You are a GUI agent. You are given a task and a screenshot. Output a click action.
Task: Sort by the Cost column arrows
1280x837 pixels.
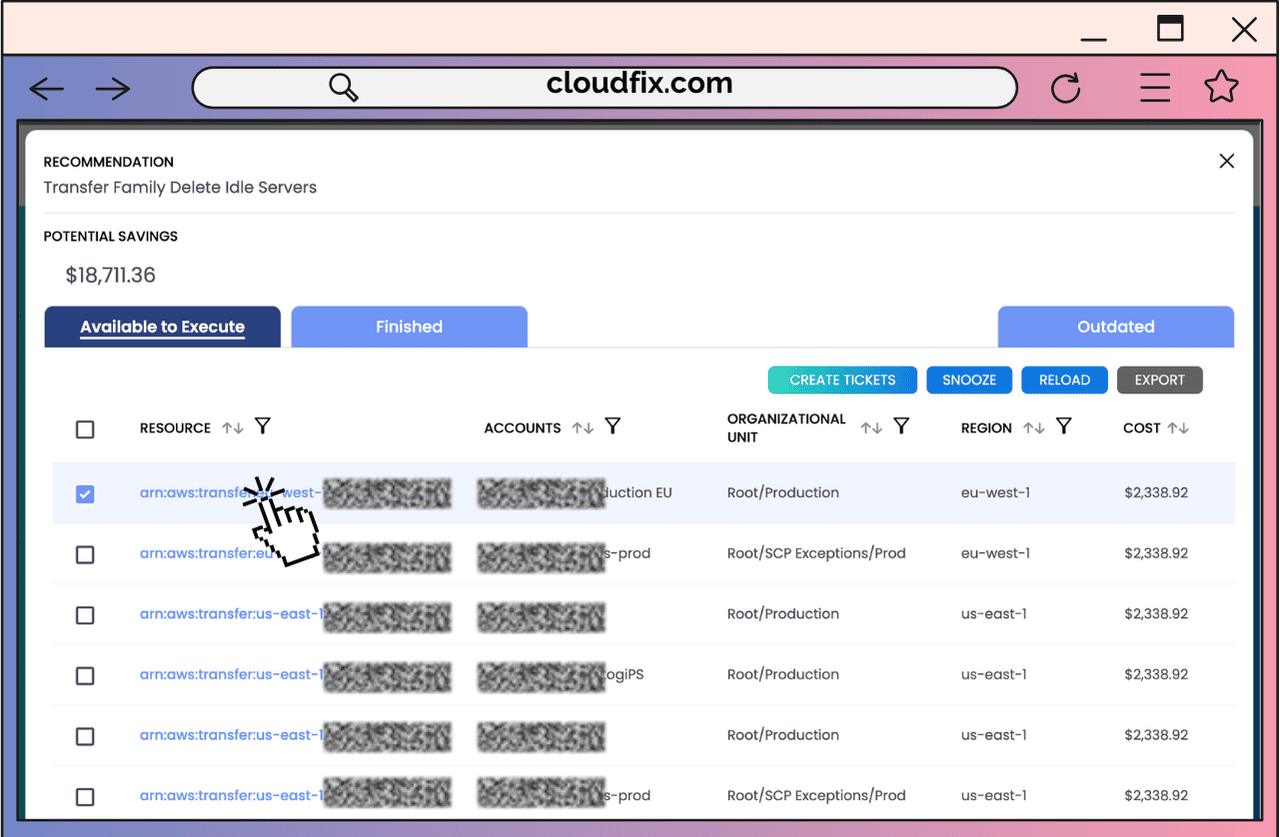click(x=1178, y=428)
